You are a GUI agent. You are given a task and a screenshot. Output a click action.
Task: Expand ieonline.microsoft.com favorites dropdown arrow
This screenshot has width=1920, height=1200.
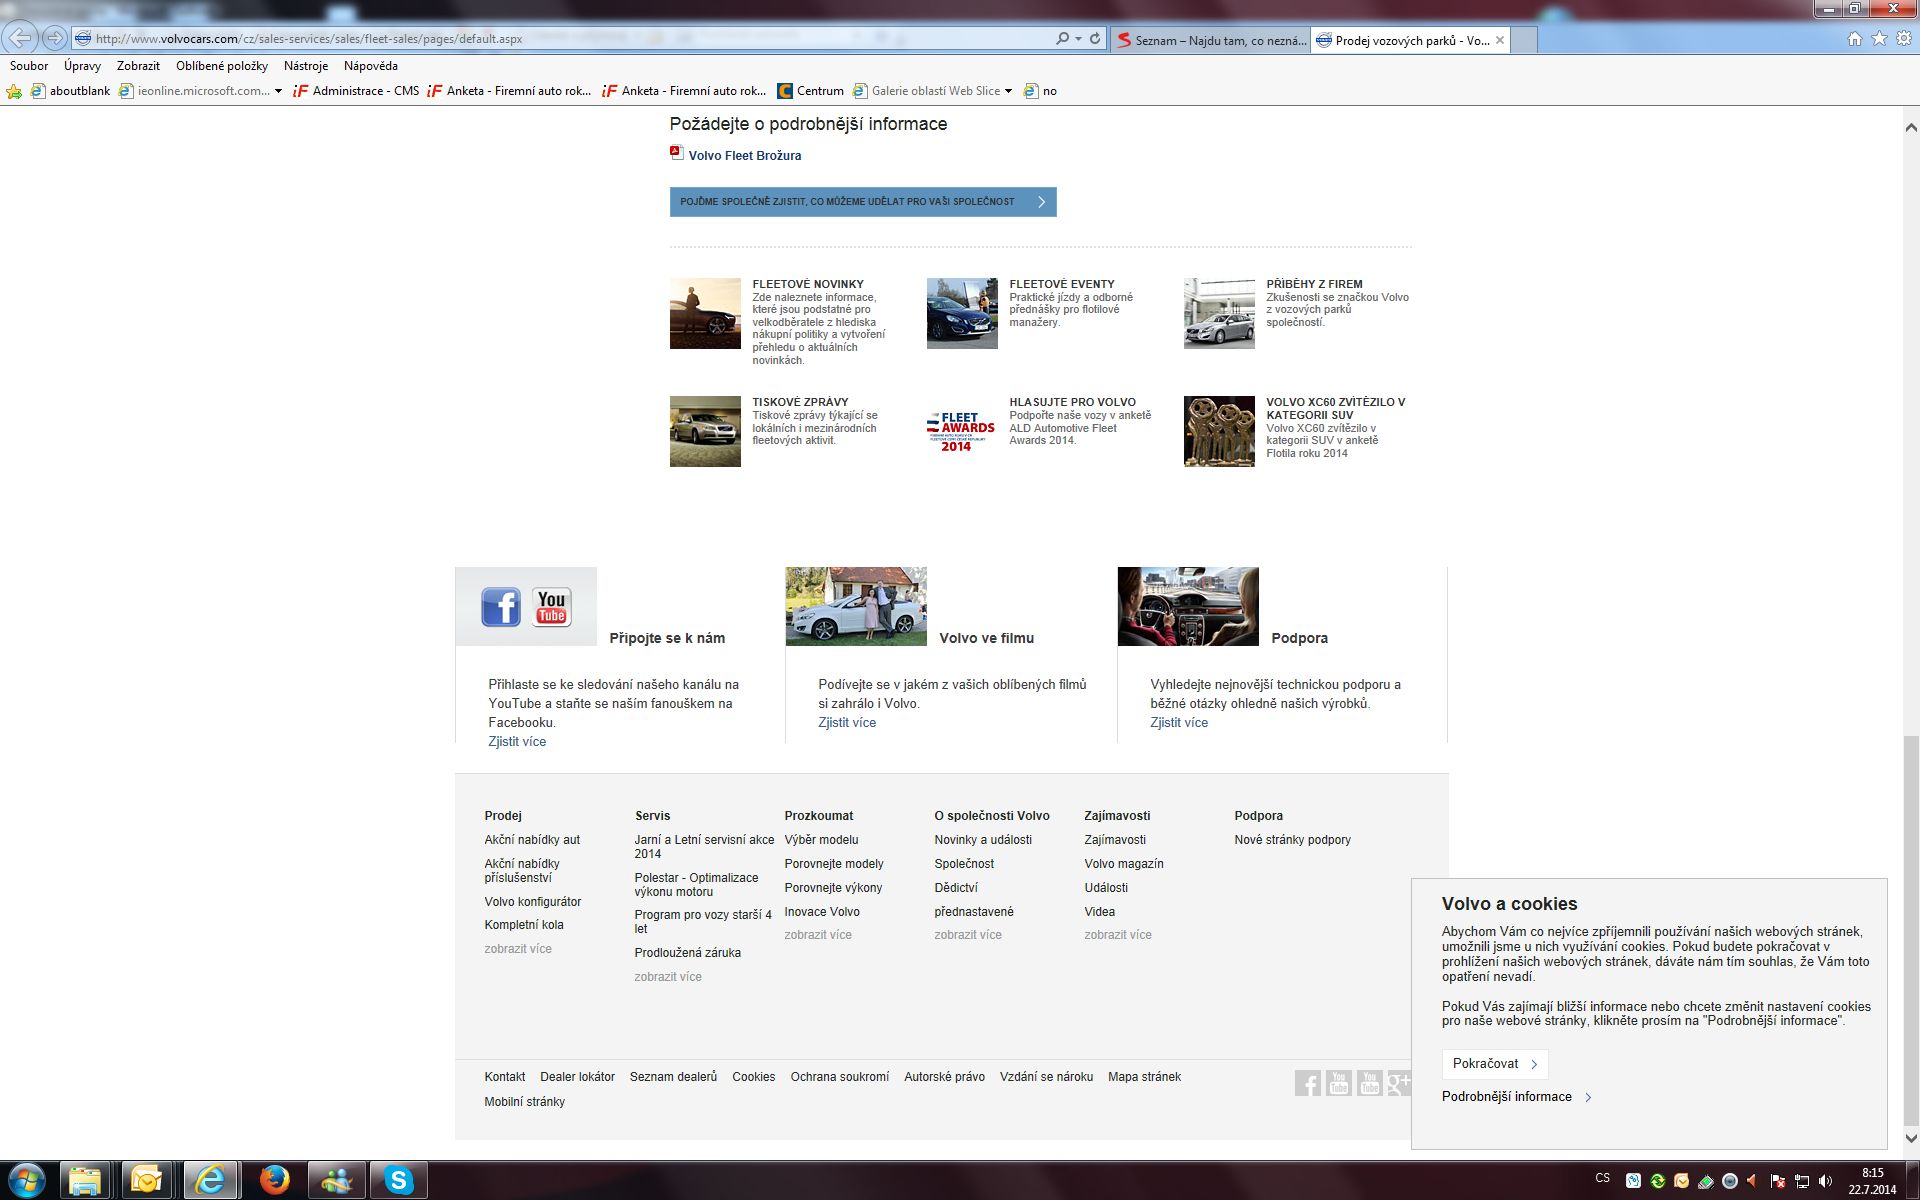278,91
